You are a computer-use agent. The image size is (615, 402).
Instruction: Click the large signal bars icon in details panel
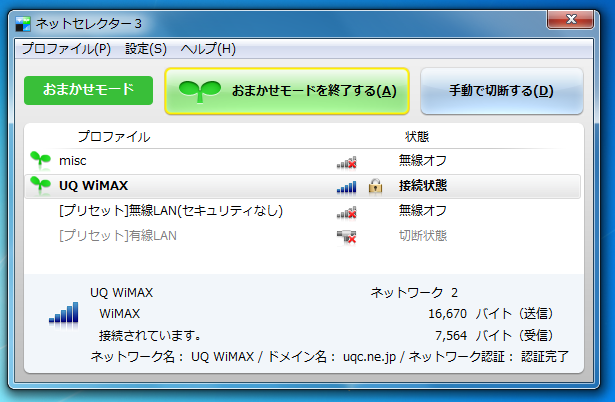click(x=63, y=313)
